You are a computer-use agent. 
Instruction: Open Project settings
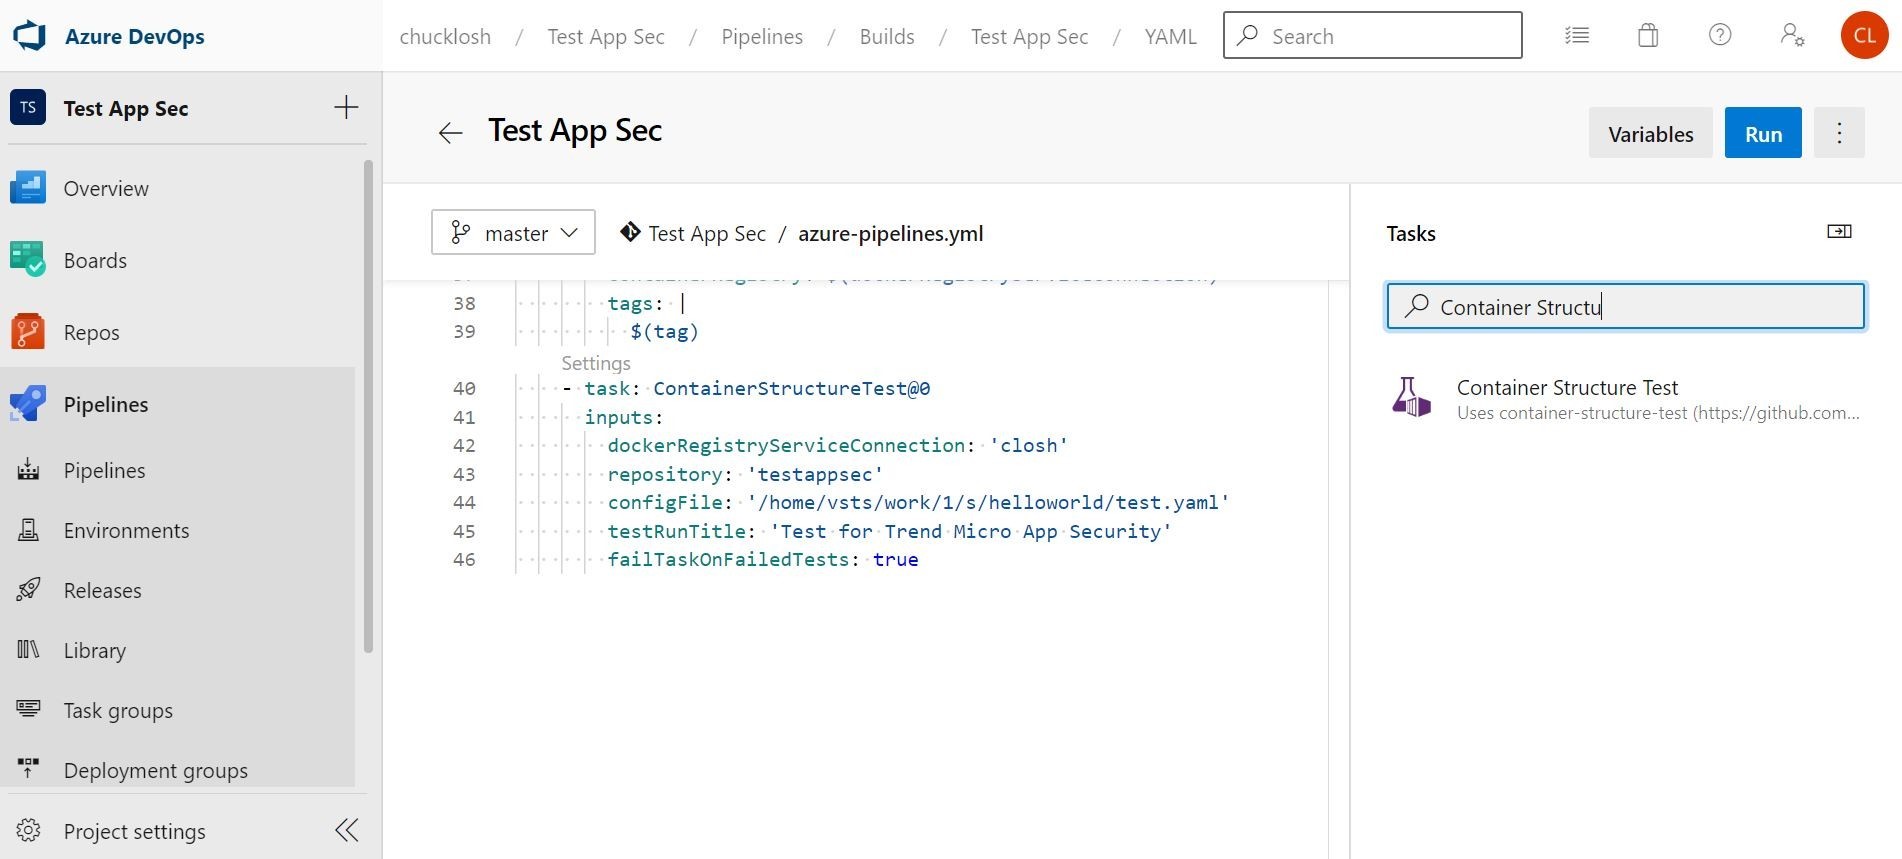coord(134,831)
